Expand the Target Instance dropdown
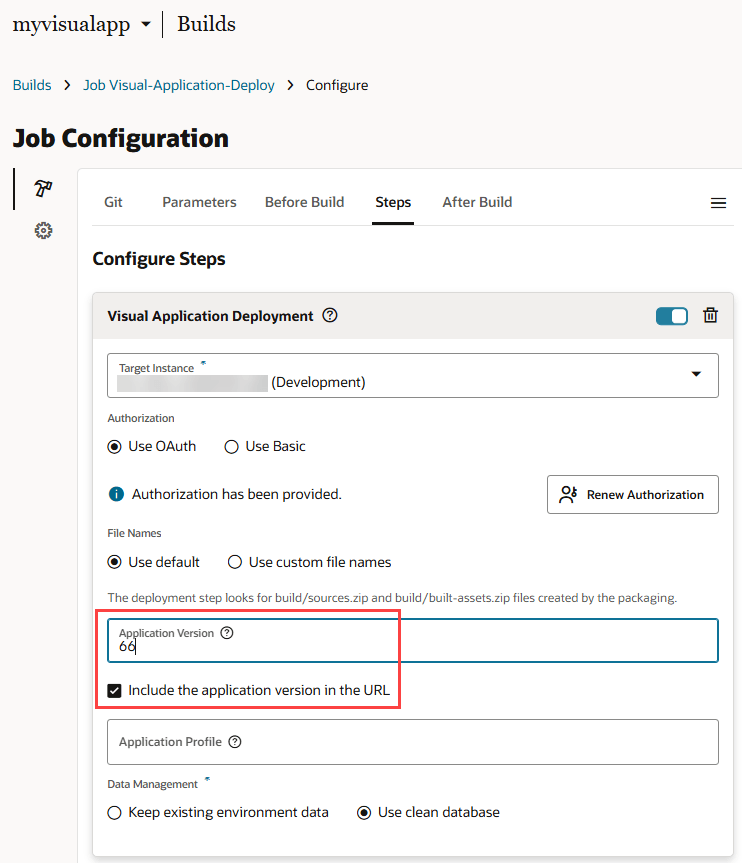The height and width of the screenshot is (863, 742). 696,374
